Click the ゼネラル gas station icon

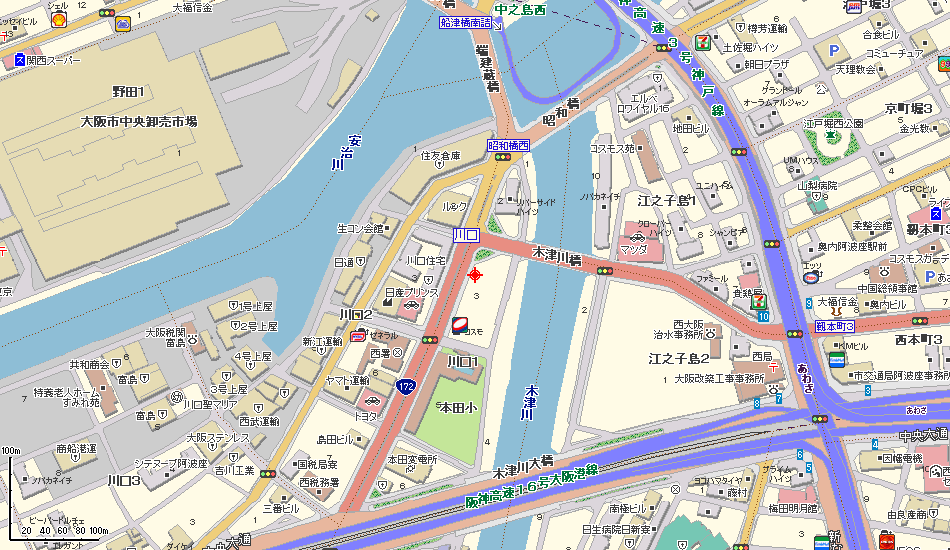[358, 335]
